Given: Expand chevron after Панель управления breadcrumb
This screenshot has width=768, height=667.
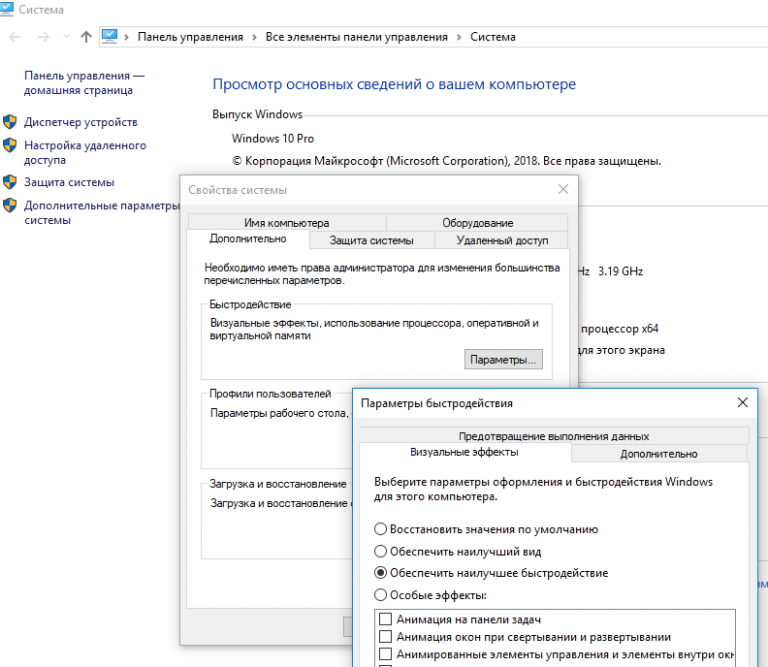Looking at the screenshot, I should pyautogui.click(x=254, y=38).
